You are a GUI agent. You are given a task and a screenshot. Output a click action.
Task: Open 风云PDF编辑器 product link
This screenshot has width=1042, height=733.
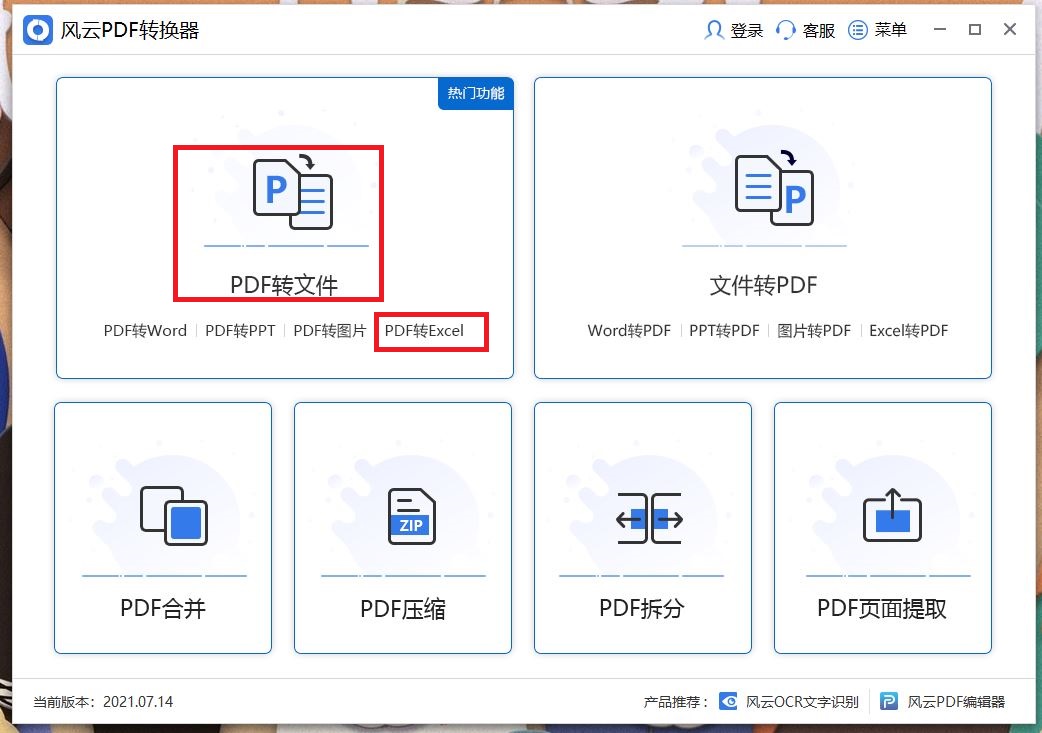click(x=956, y=702)
